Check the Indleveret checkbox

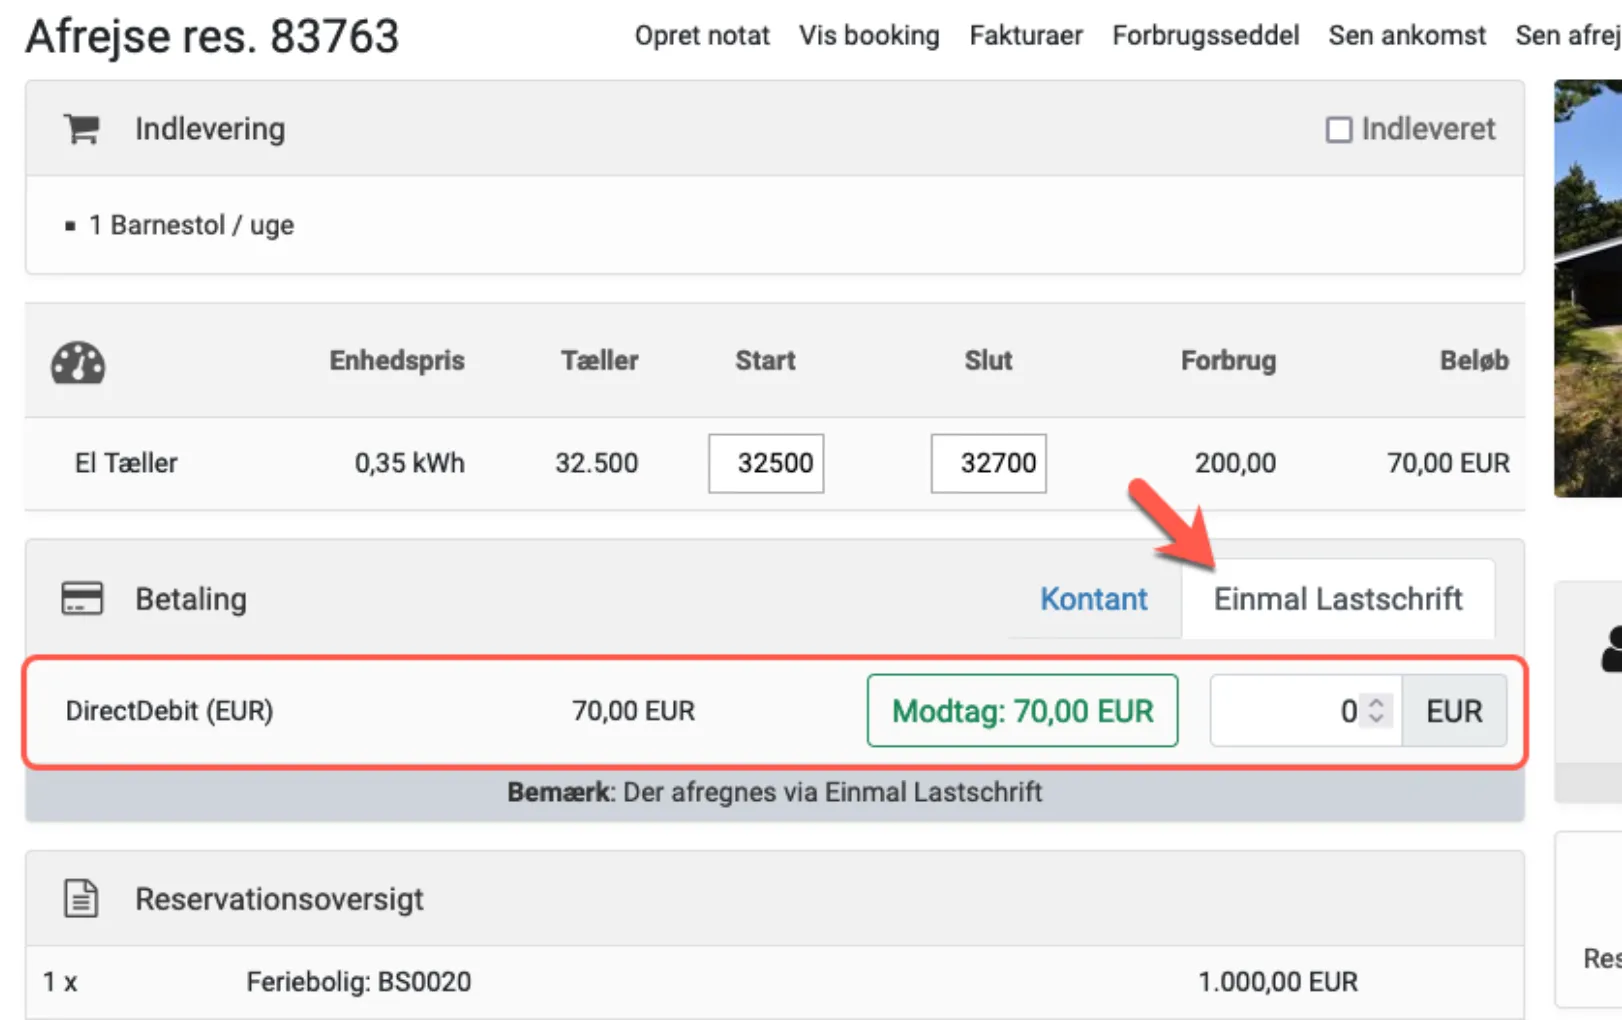click(1338, 129)
